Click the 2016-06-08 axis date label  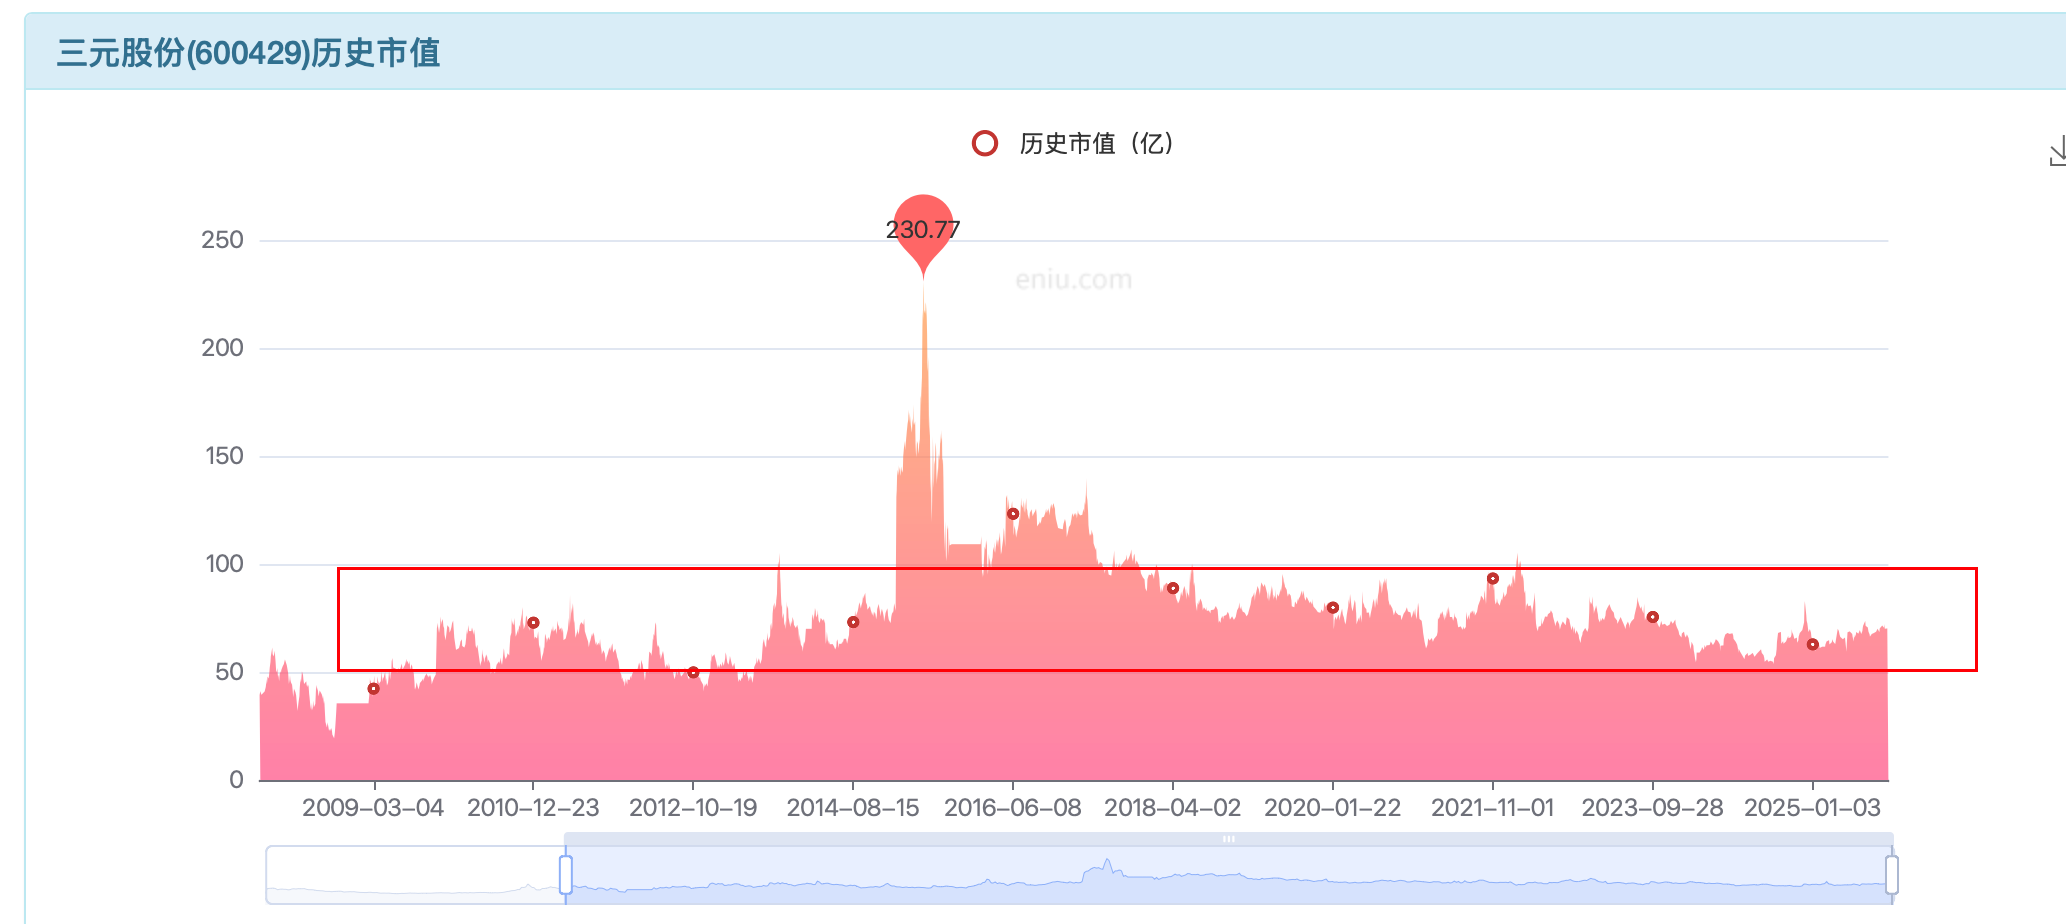pyautogui.click(x=1013, y=808)
